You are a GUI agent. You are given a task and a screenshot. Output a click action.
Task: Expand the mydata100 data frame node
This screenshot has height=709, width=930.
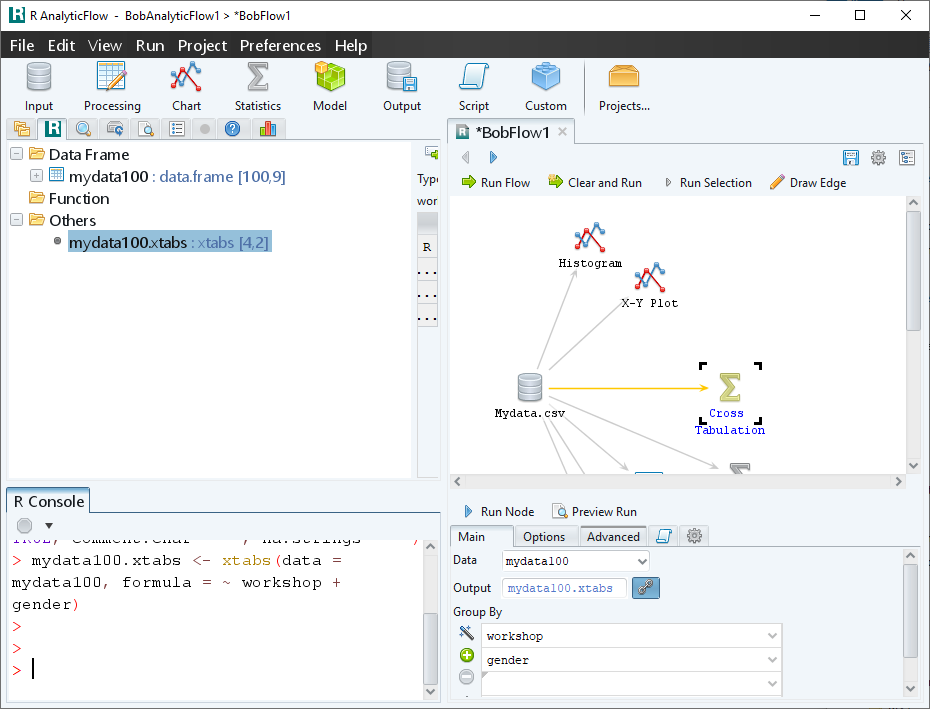point(37,176)
